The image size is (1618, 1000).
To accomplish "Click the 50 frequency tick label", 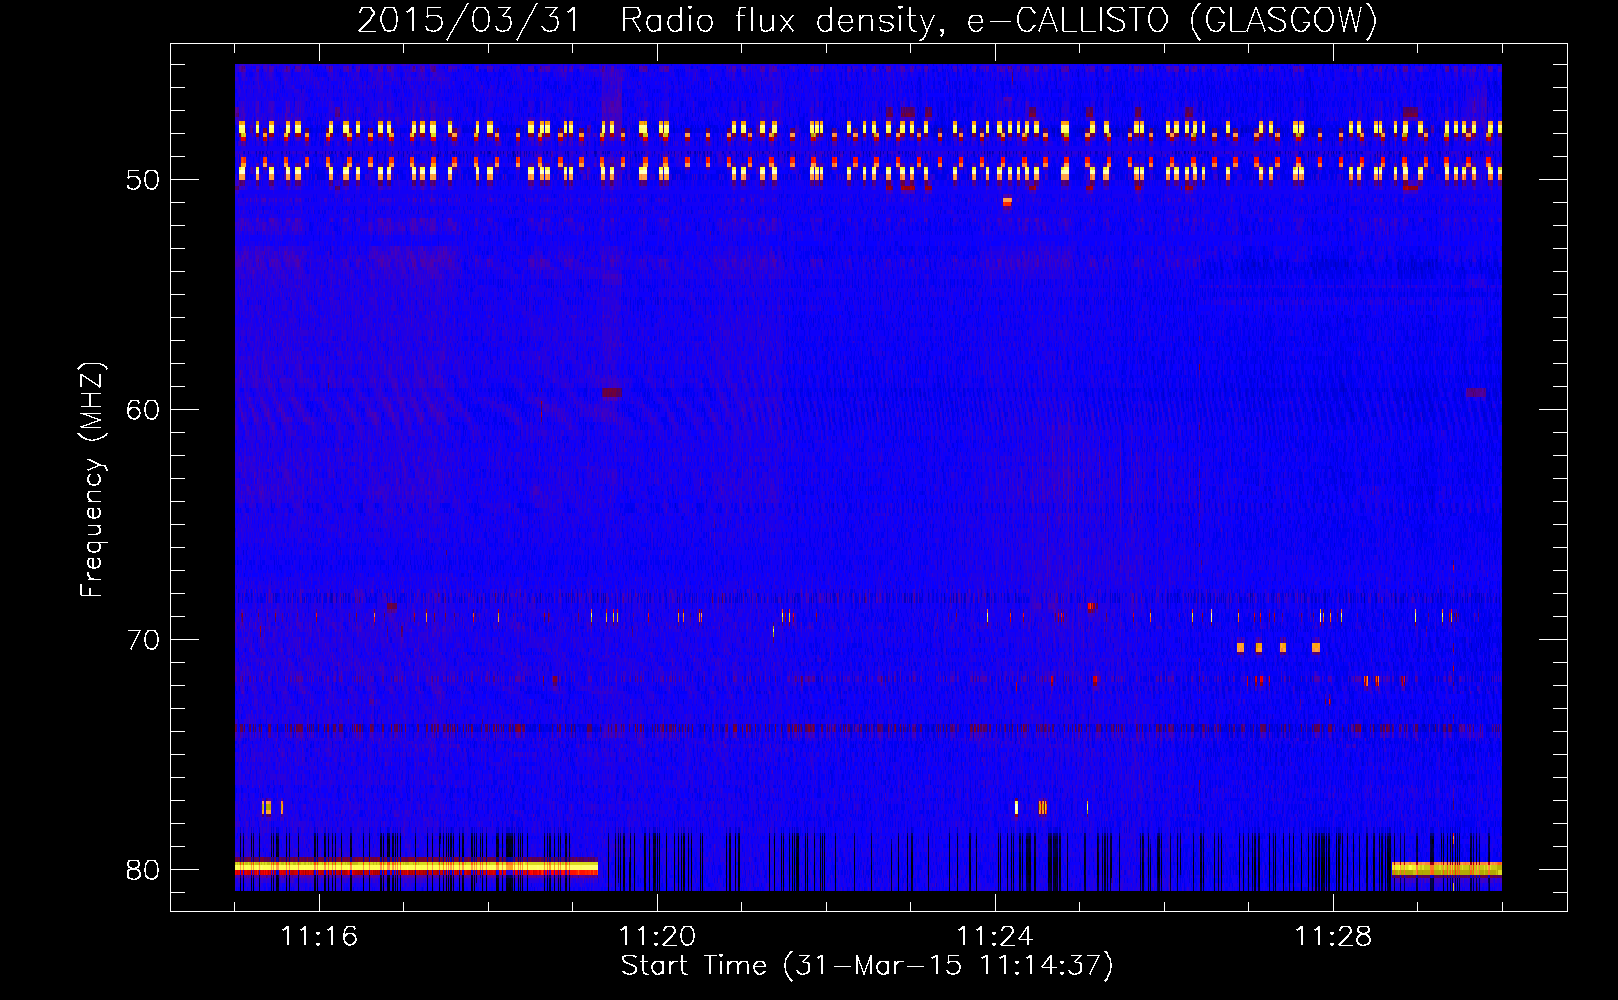I will 143,180.
